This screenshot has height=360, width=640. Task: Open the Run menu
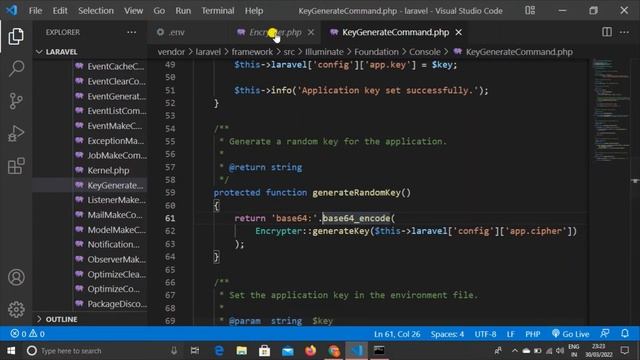pyautogui.click(x=183, y=11)
